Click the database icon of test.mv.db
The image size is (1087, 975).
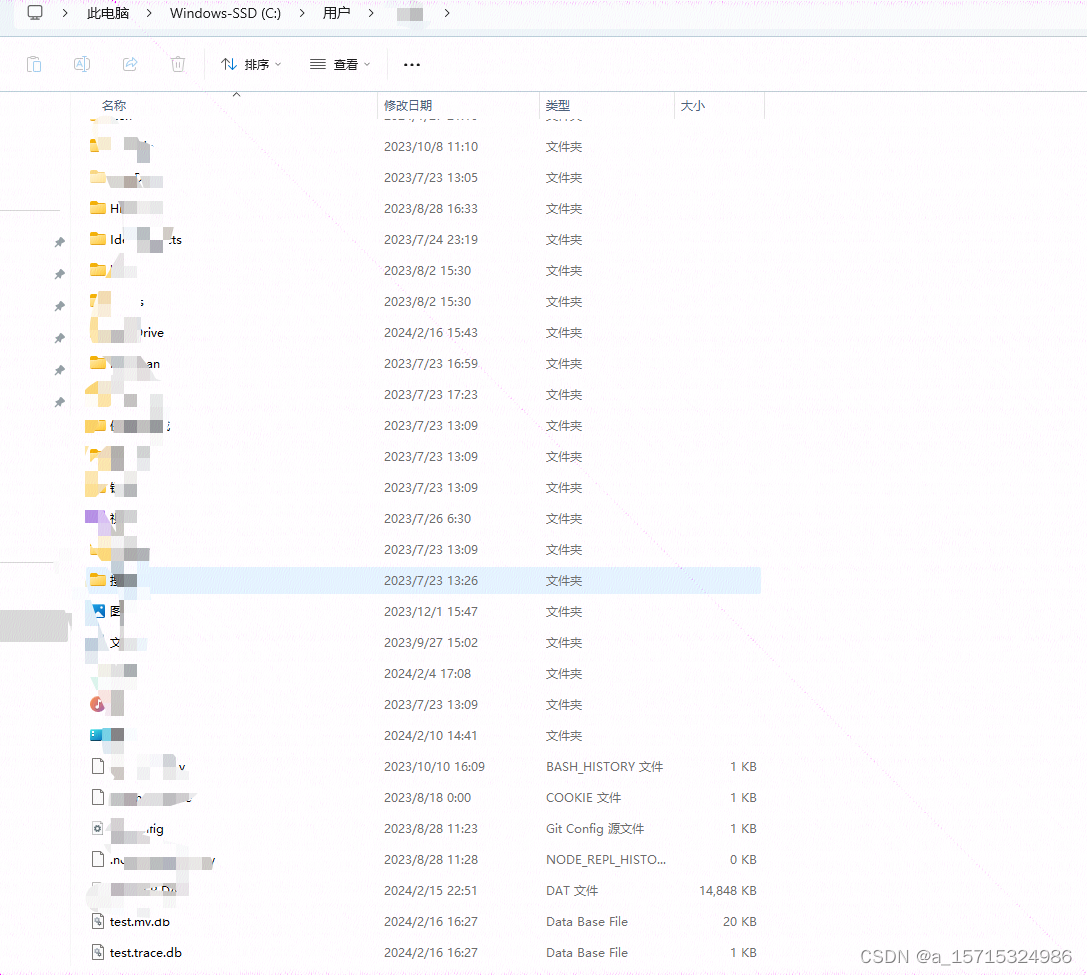click(96, 921)
